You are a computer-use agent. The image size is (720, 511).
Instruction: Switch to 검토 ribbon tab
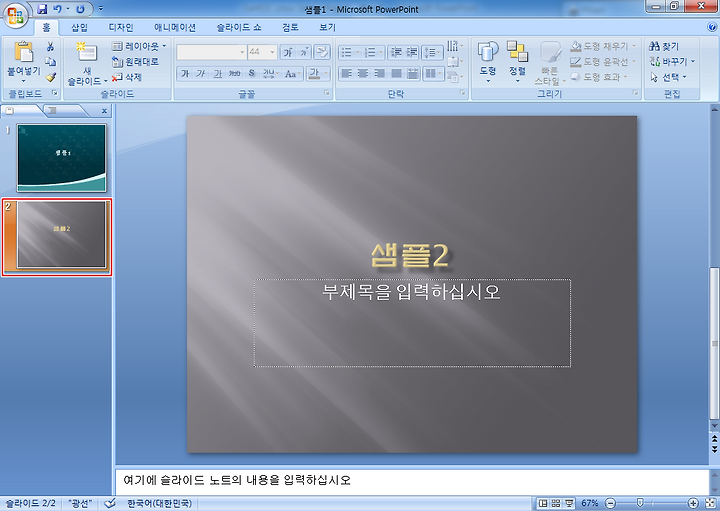(290, 28)
